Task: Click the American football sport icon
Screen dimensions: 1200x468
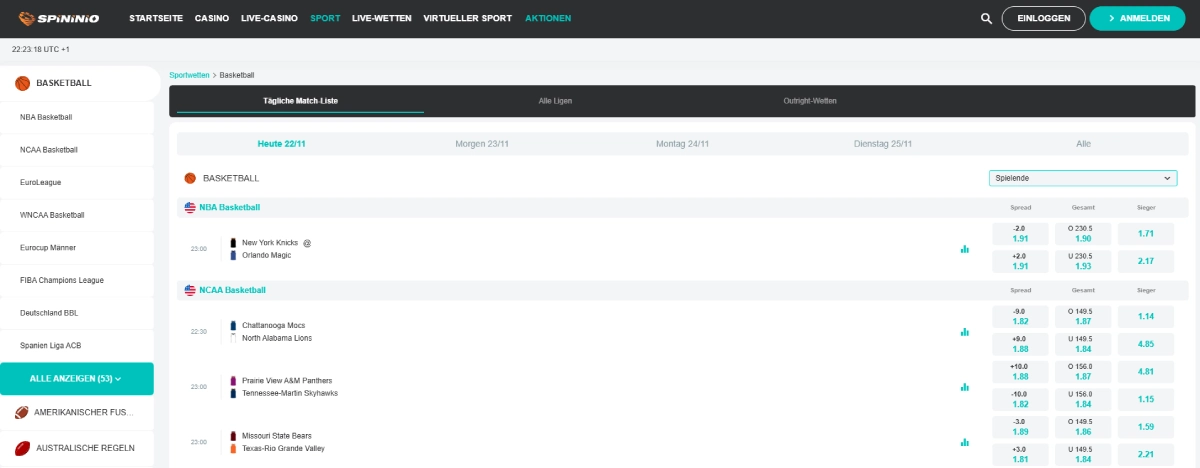Action: click(22, 412)
